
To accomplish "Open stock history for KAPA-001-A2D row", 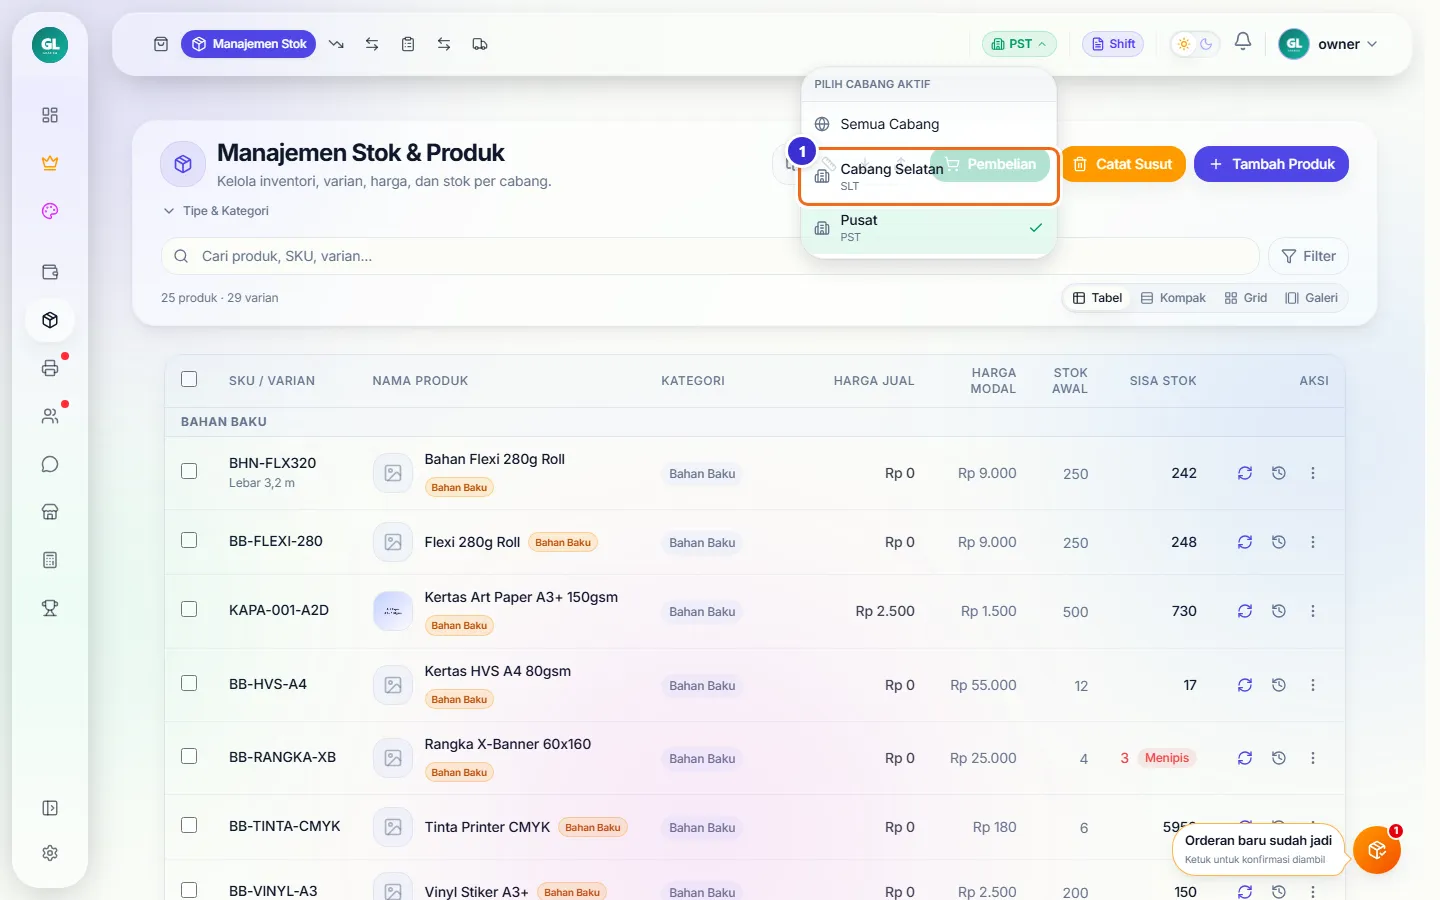I will coord(1279,611).
